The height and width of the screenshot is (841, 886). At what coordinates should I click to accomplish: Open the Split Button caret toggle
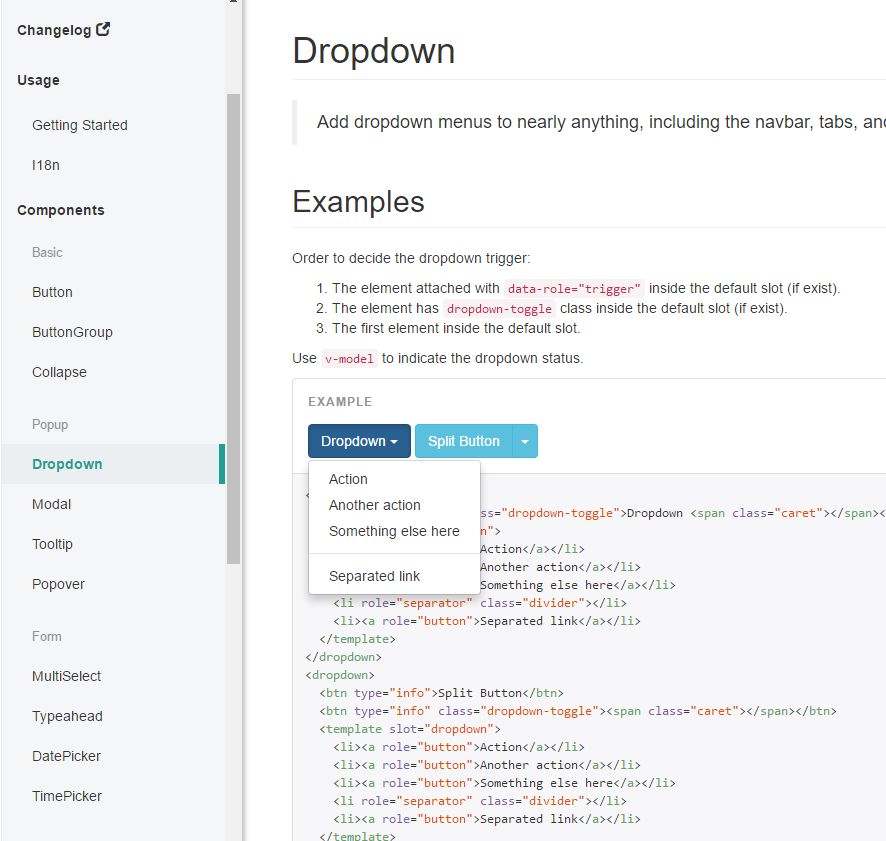[525, 441]
